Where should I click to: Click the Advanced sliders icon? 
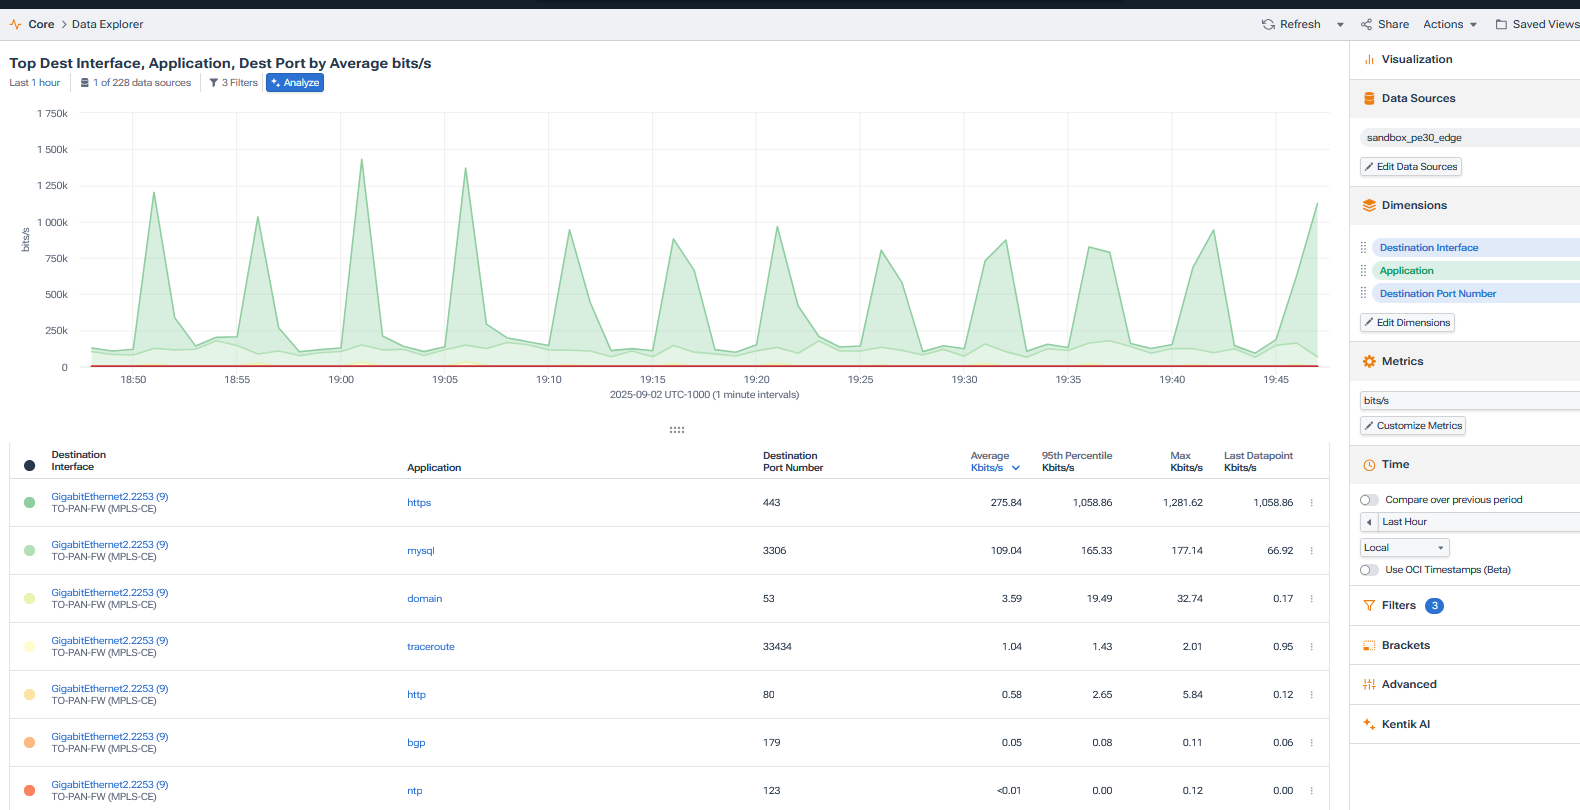1369,684
